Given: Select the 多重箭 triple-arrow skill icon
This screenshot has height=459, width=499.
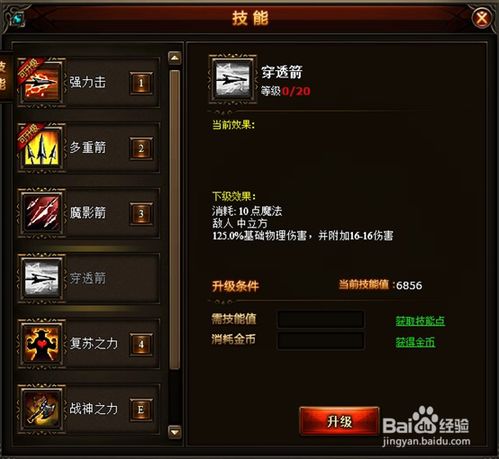Looking at the screenshot, I should coord(41,148).
